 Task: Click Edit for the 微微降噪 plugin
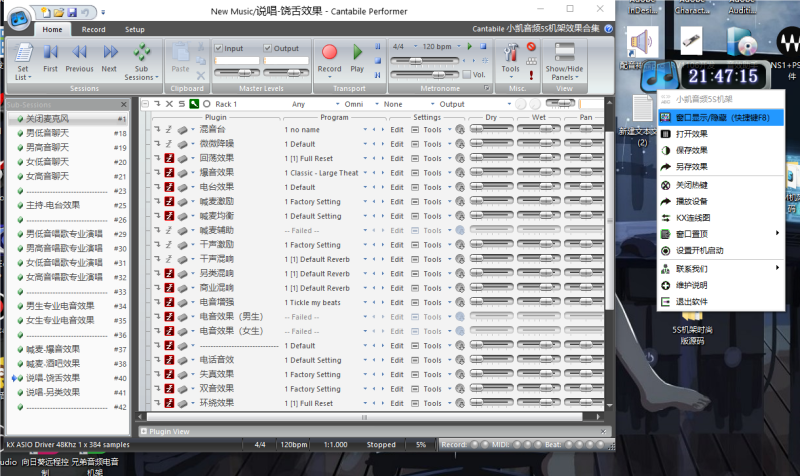click(x=397, y=144)
